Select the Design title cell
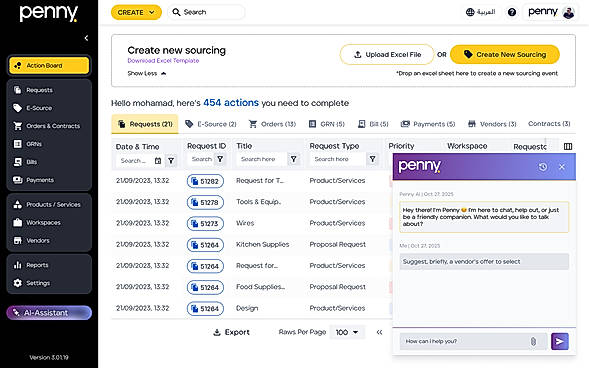 pos(247,308)
